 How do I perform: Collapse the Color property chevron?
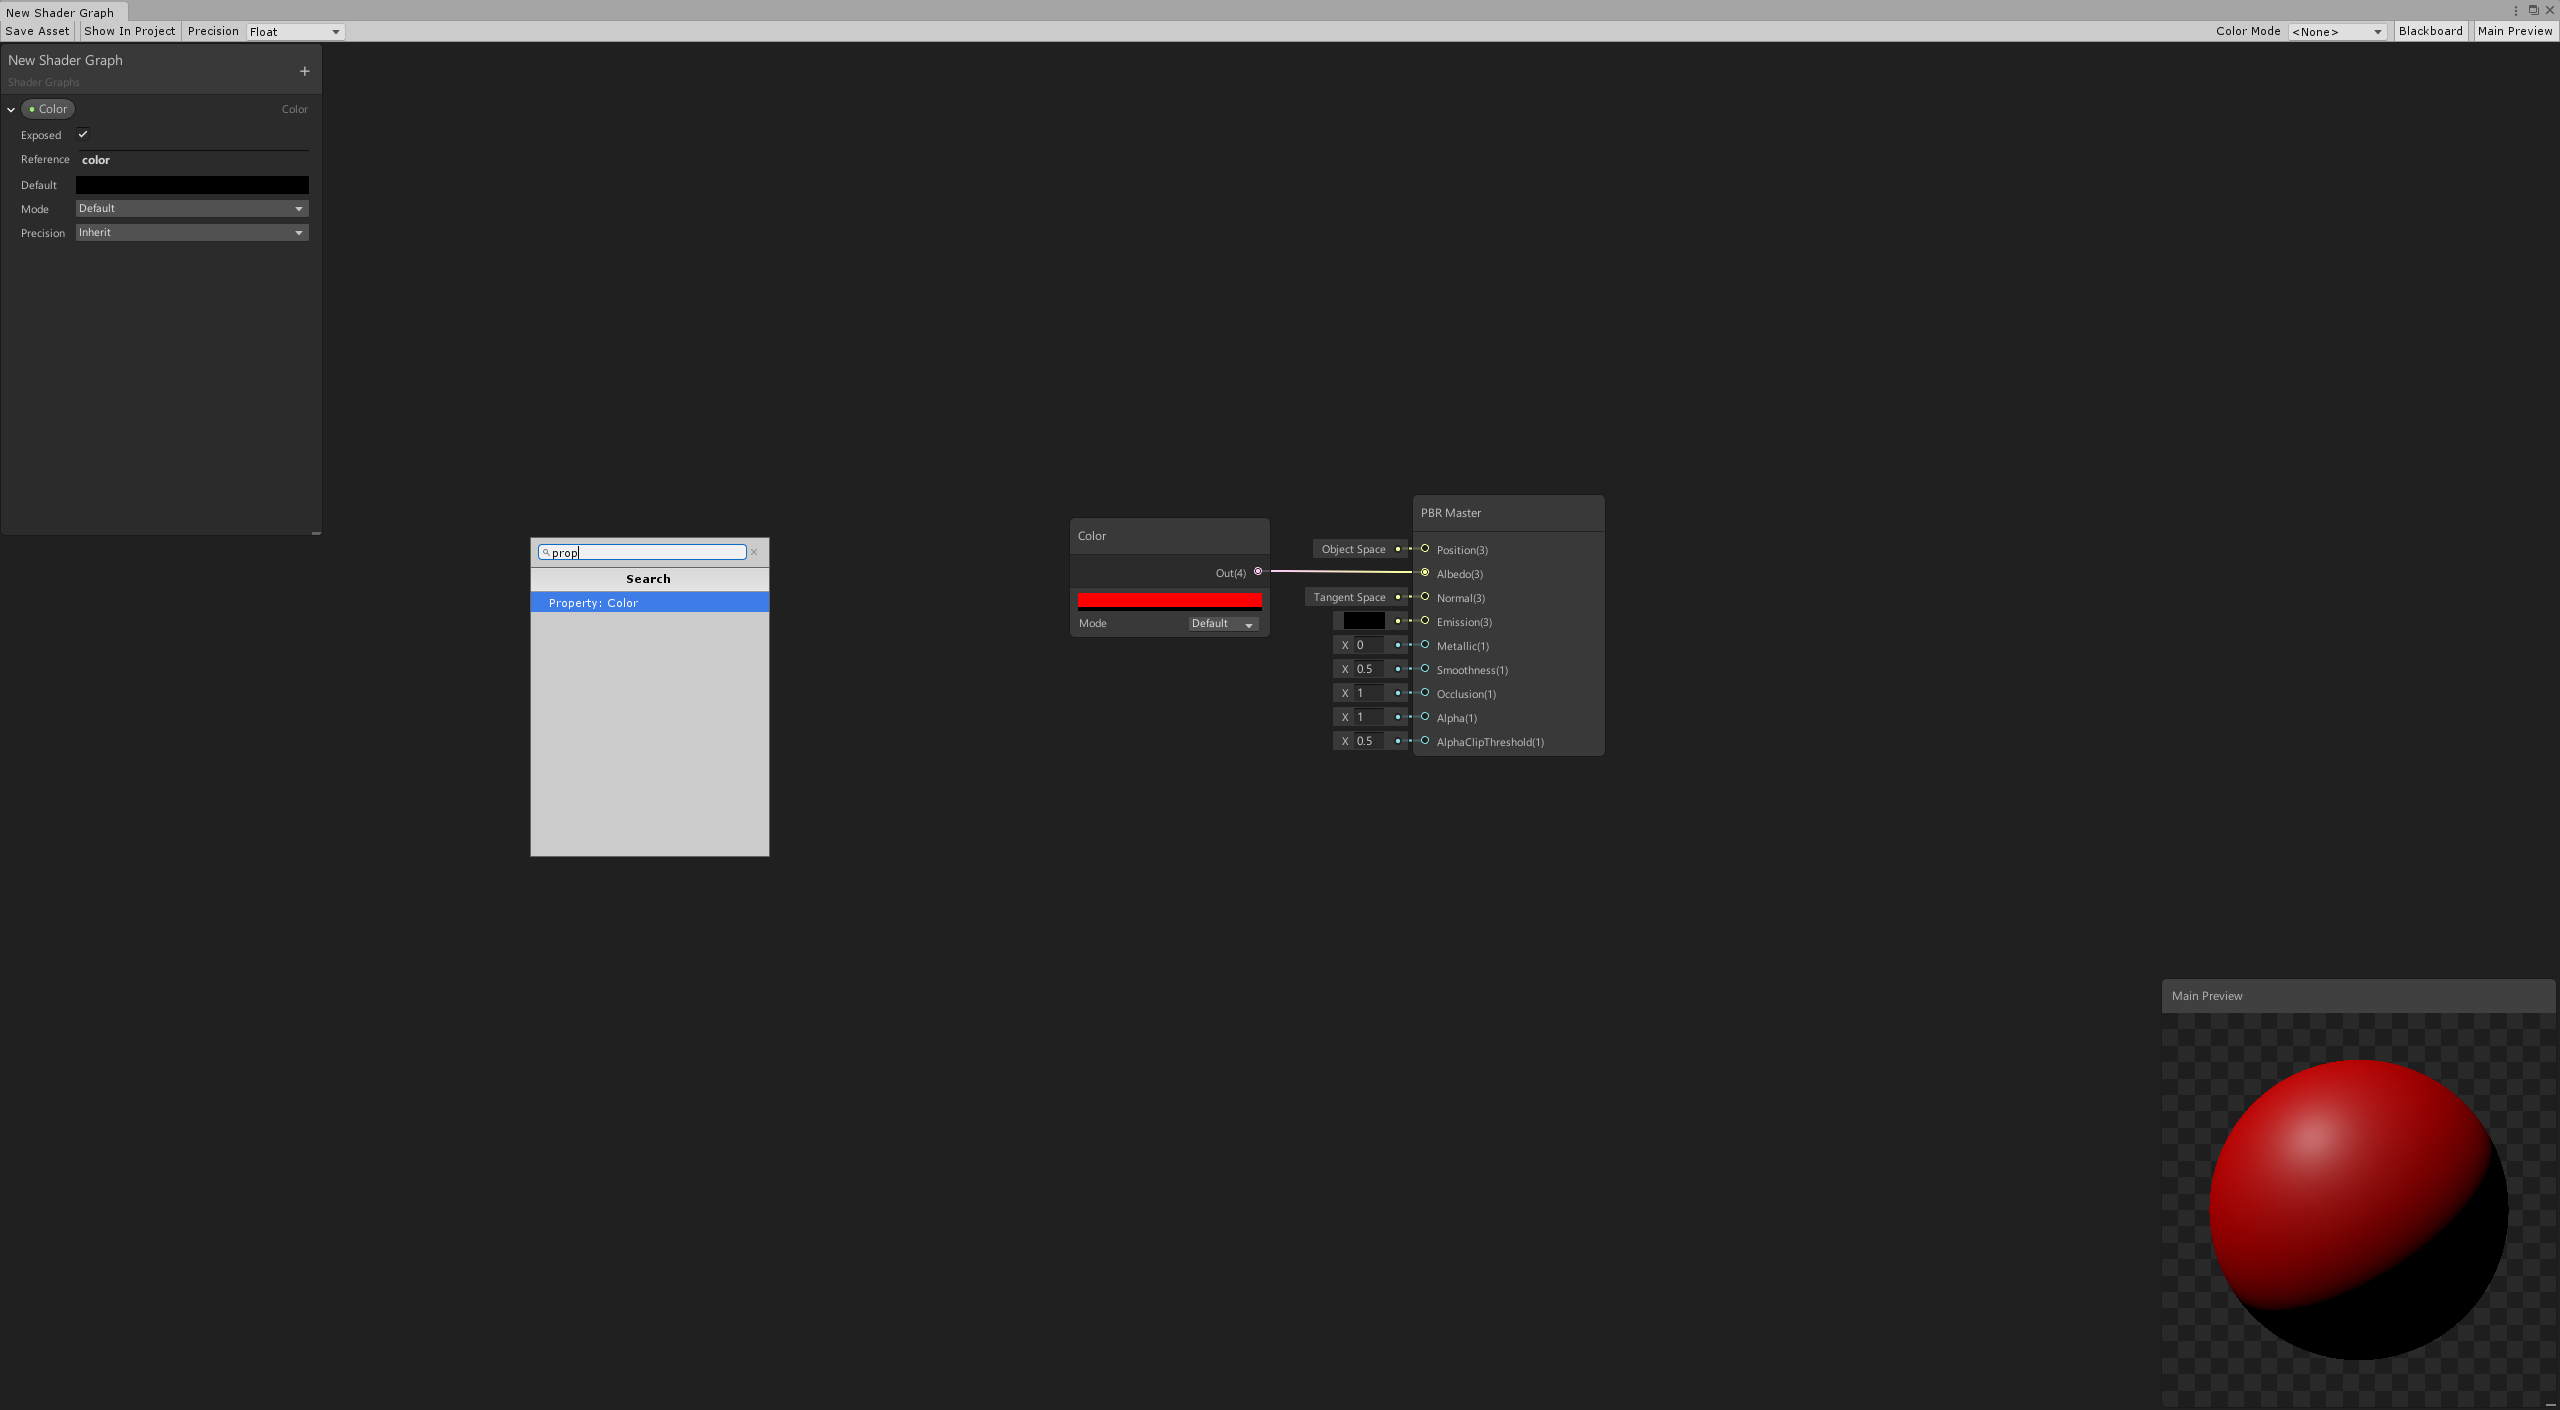coord(12,110)
